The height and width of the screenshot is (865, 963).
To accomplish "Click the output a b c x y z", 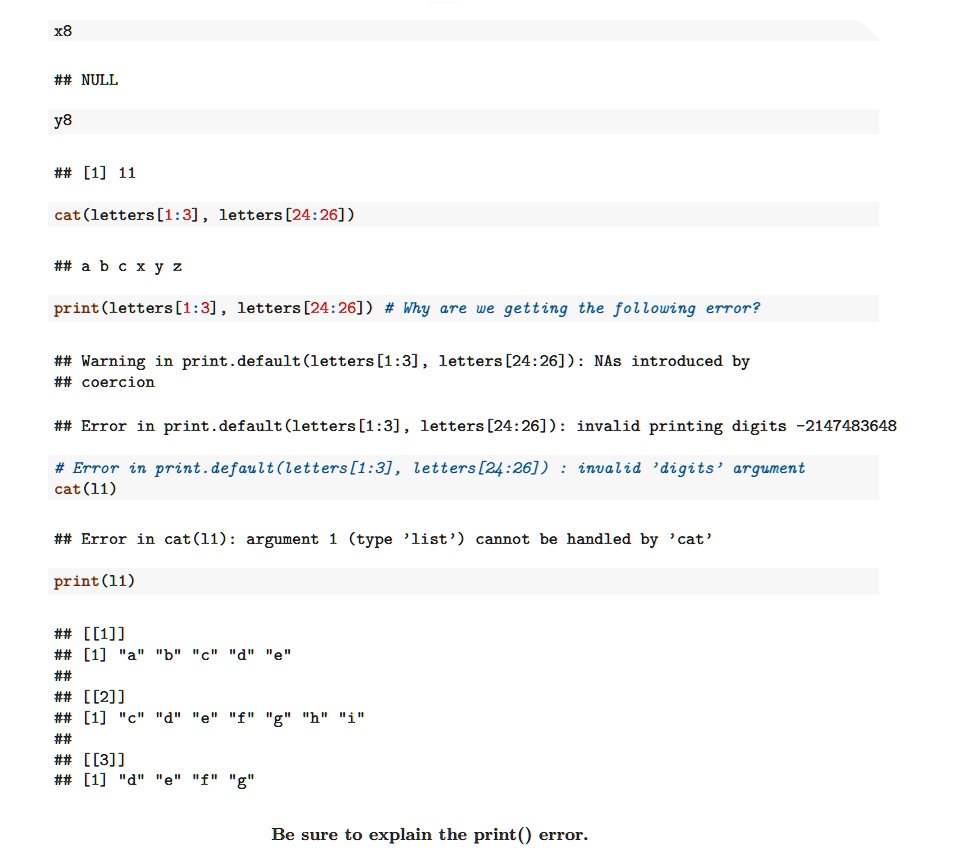I will (x=118, y=267).
